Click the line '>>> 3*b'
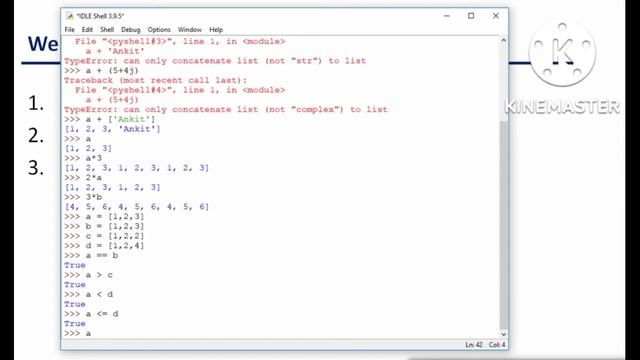This screenshot has width=640, height=360. (83, 197)
